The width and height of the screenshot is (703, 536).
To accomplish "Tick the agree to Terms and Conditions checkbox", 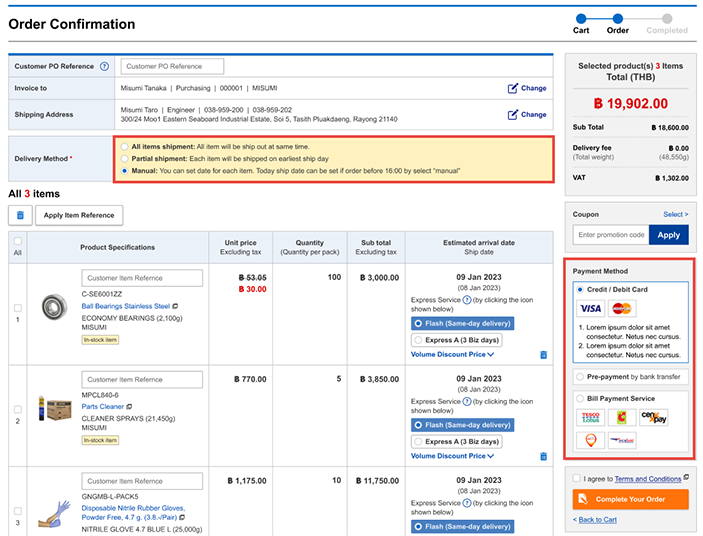I will pos(578,478).
